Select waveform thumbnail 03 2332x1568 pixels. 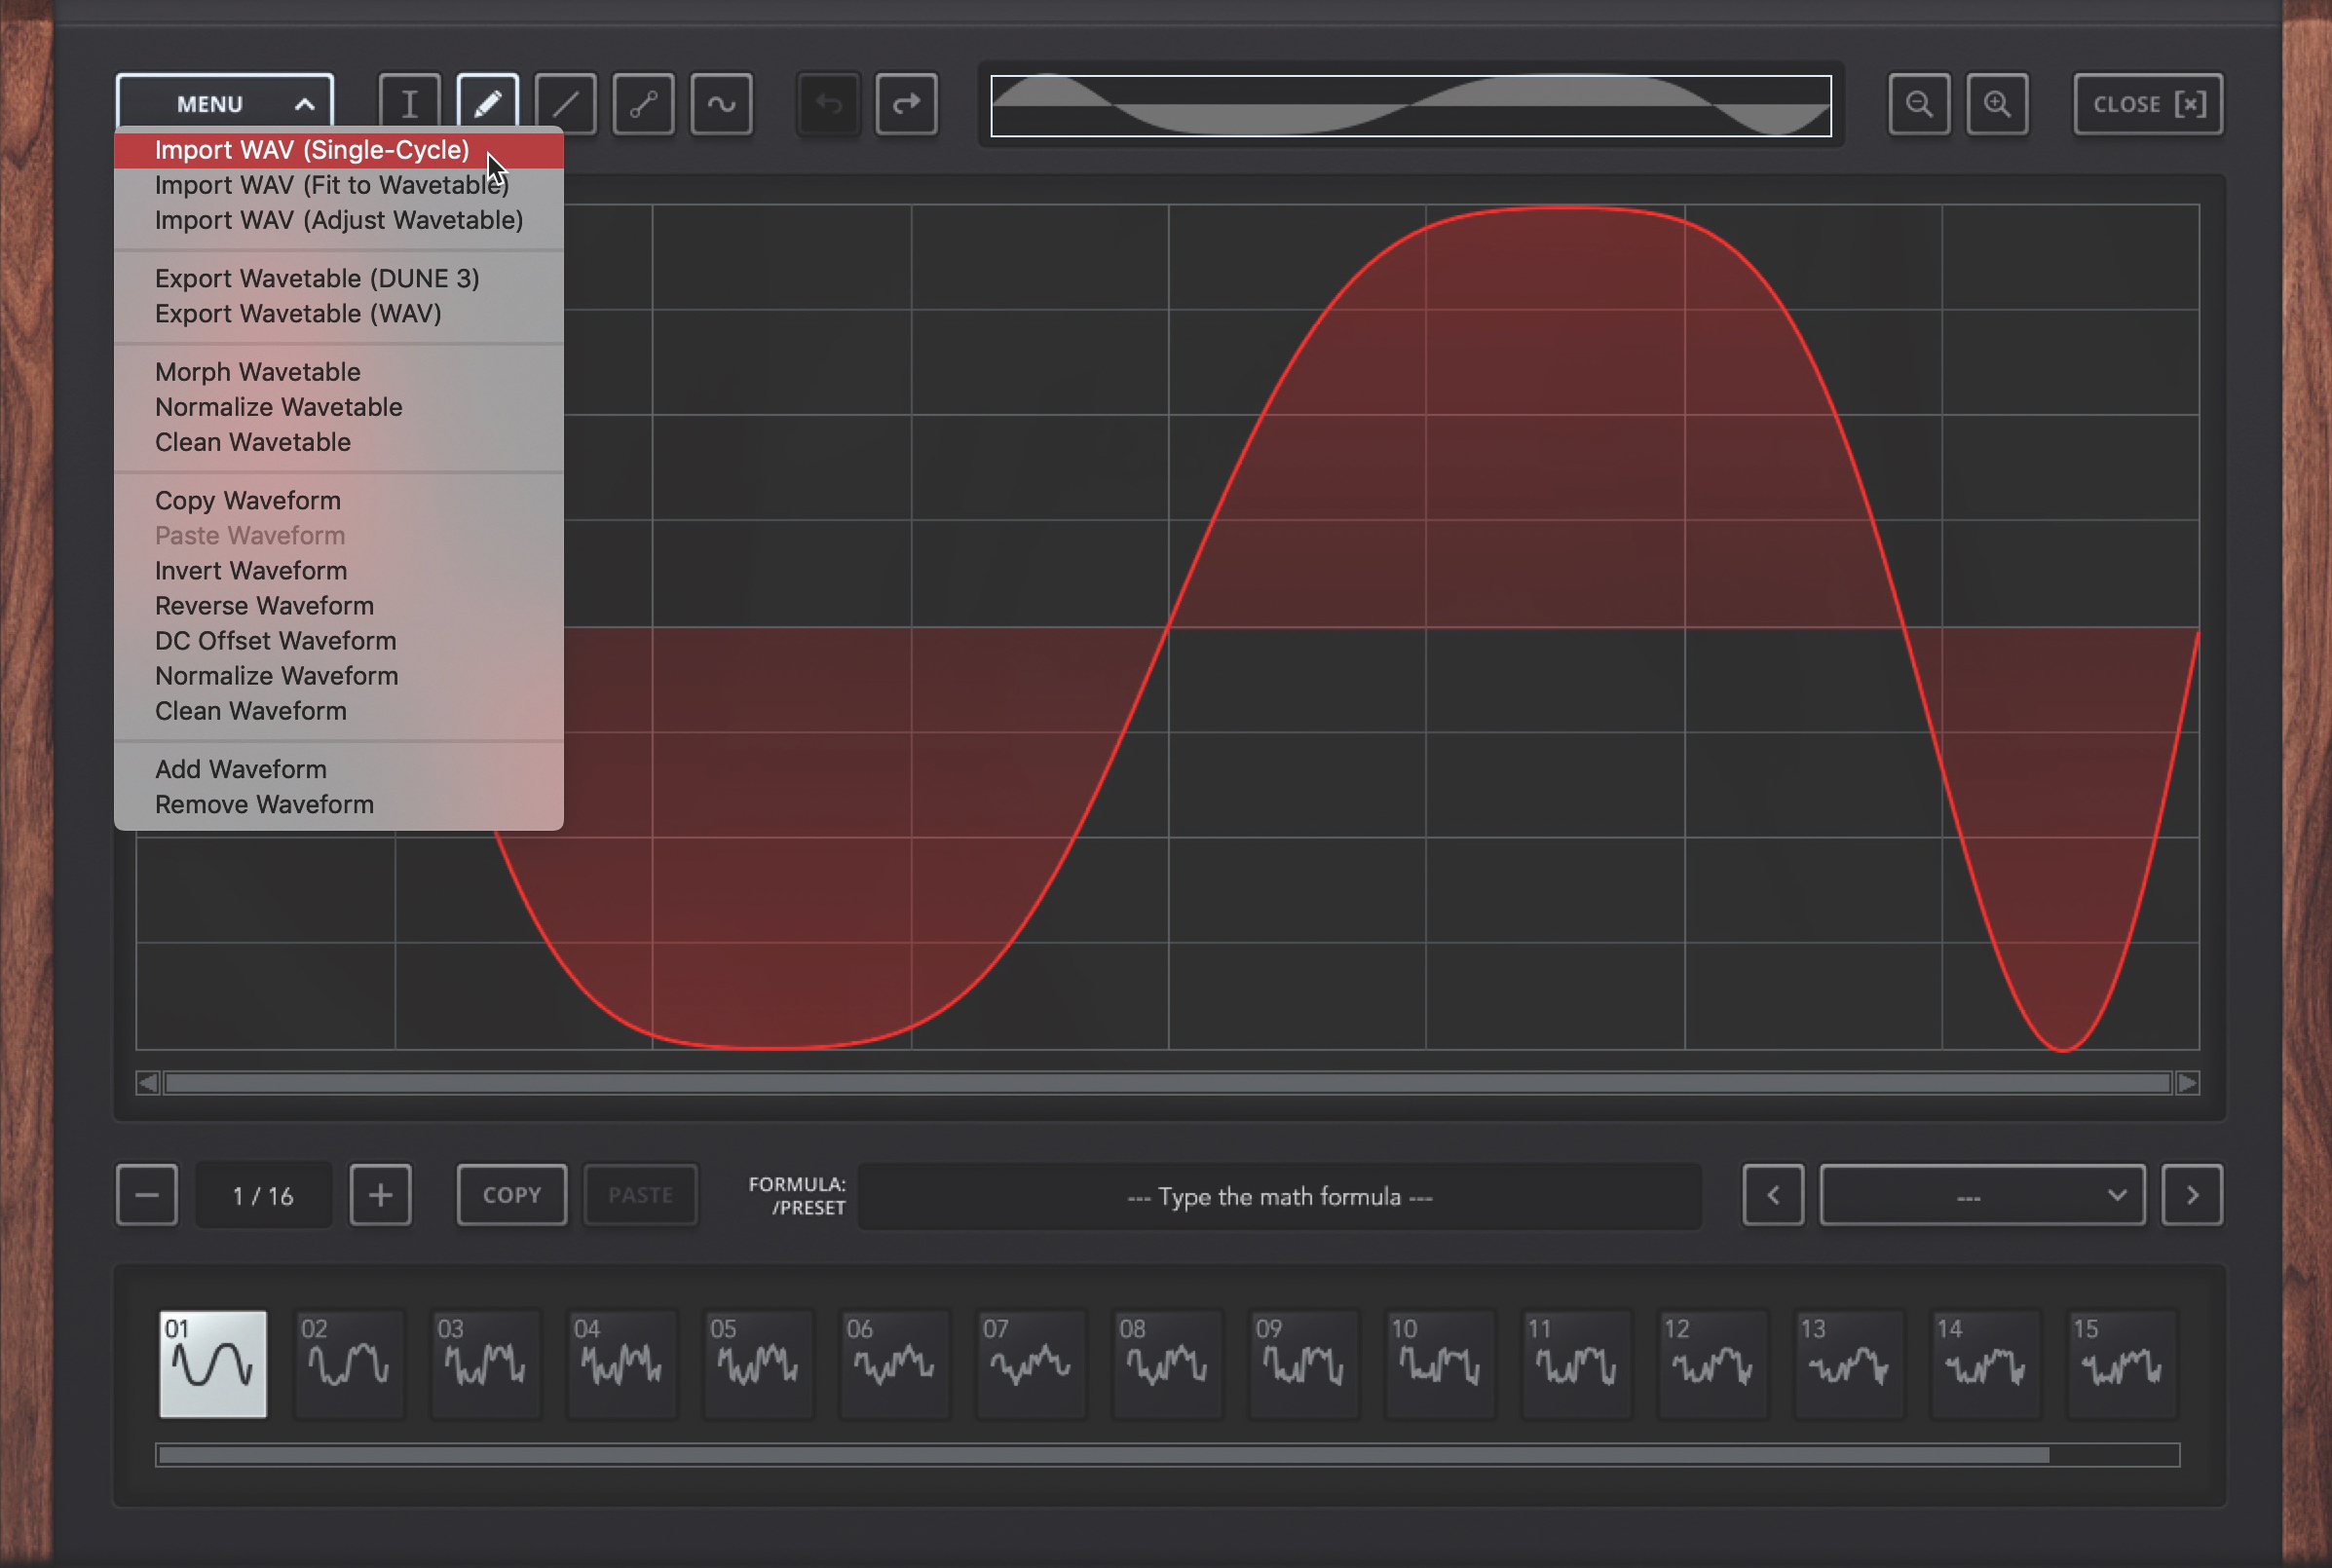[x=485, y=1364]
